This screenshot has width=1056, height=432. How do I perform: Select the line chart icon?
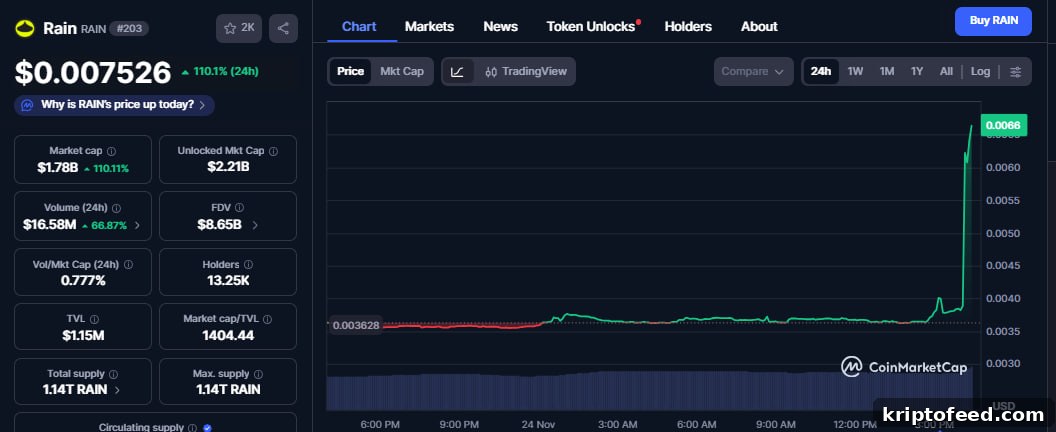click(457, 71)
